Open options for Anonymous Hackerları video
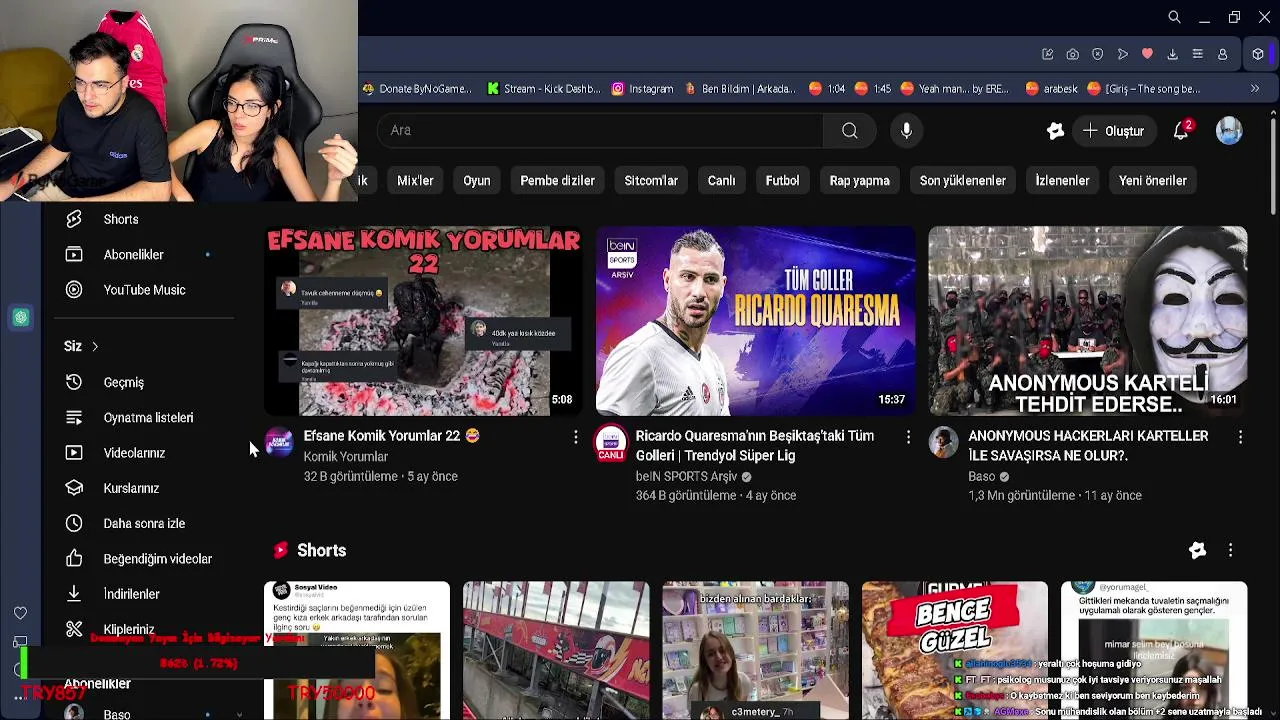Image resolution: width=1280 pixels, height=720 pixels. tap(1240, 437)
